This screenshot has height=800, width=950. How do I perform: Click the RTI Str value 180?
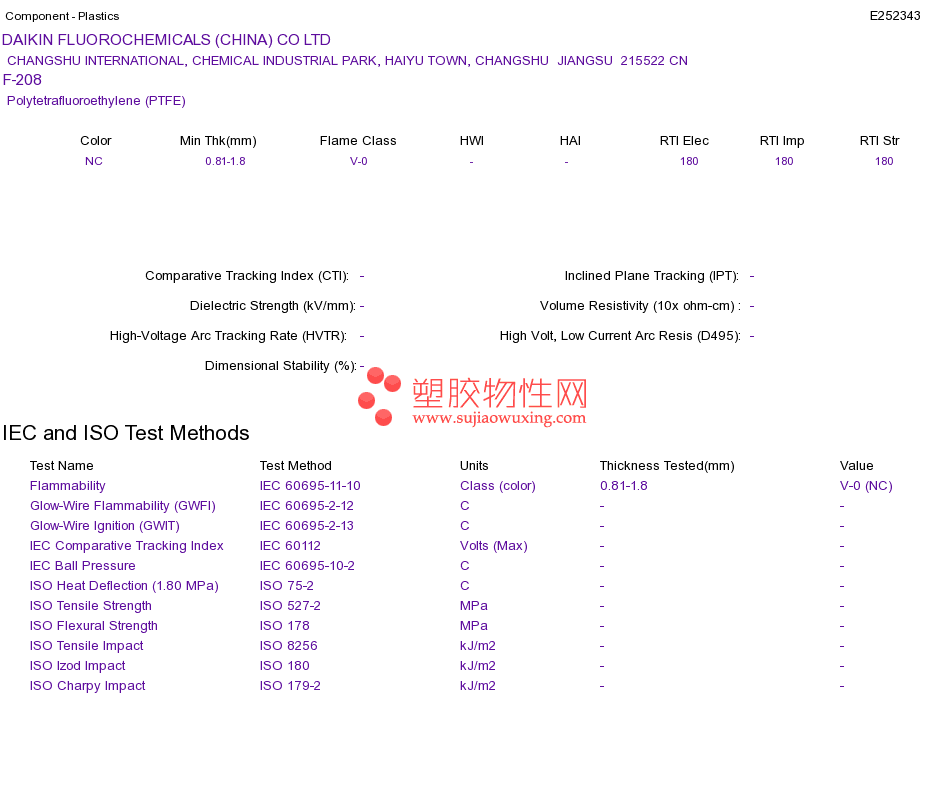(x=884, y=161)
